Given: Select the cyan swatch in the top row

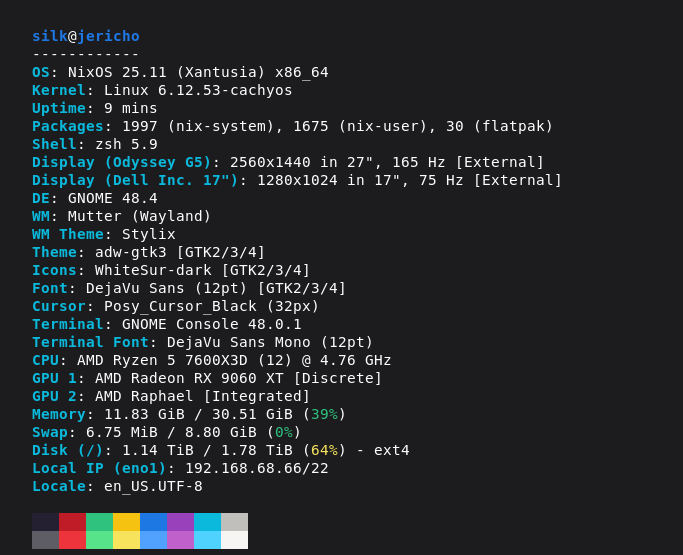Looking at the screenshot, I should point(207,522).
